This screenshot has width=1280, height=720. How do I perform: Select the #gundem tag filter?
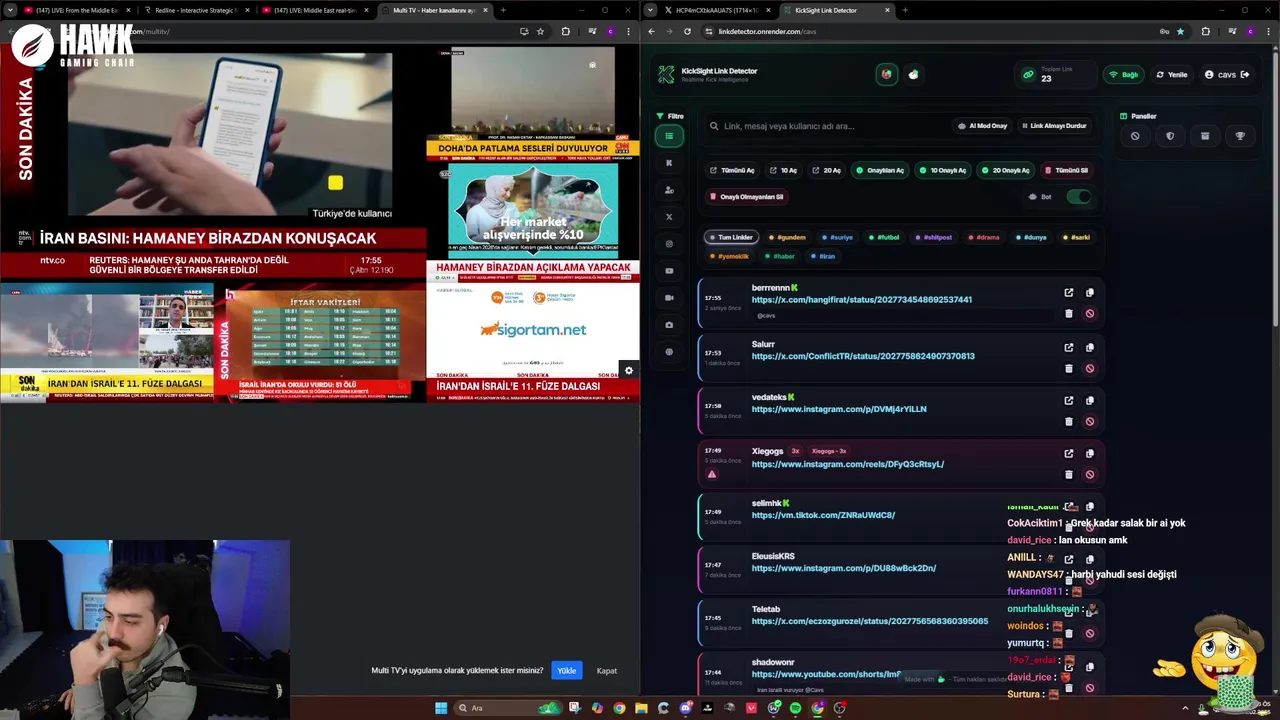point(787,238)
